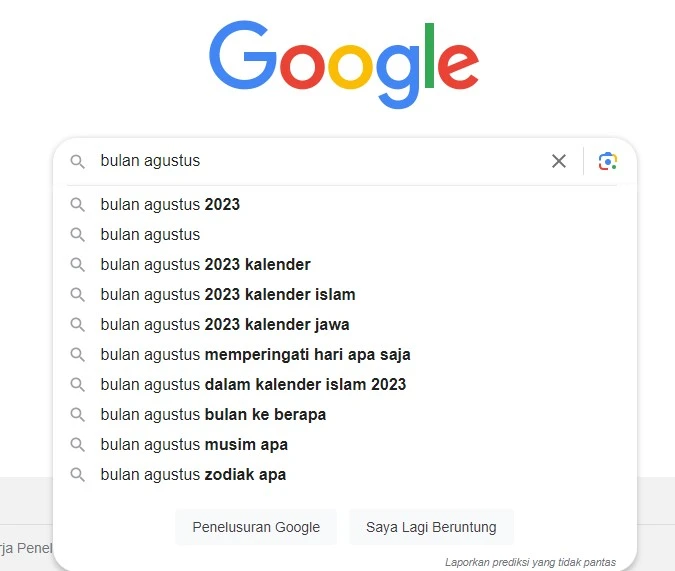Select "bulan agustus zodiak apa" suggestion
This screenshot has width=675, height=571.
193,475
